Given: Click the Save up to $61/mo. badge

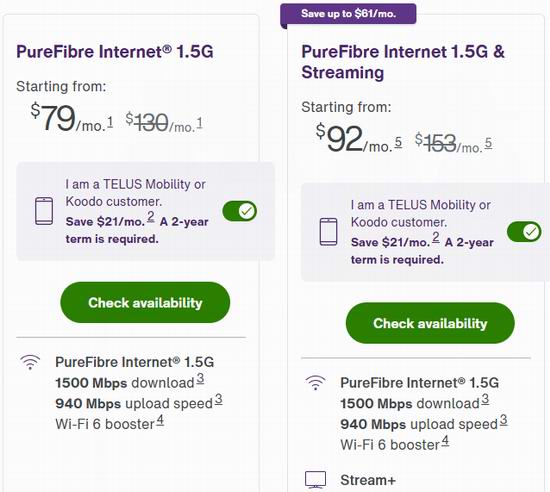Looking at the screenshot, I should click(348, 14).
